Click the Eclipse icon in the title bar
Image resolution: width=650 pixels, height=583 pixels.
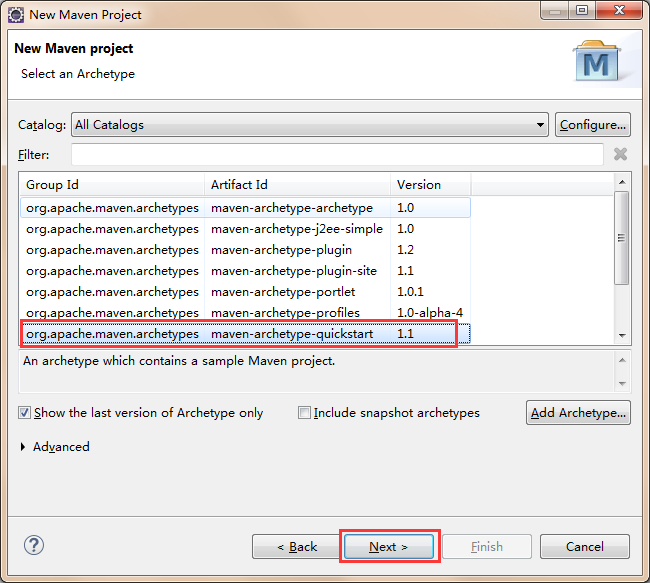coord(16,14)
